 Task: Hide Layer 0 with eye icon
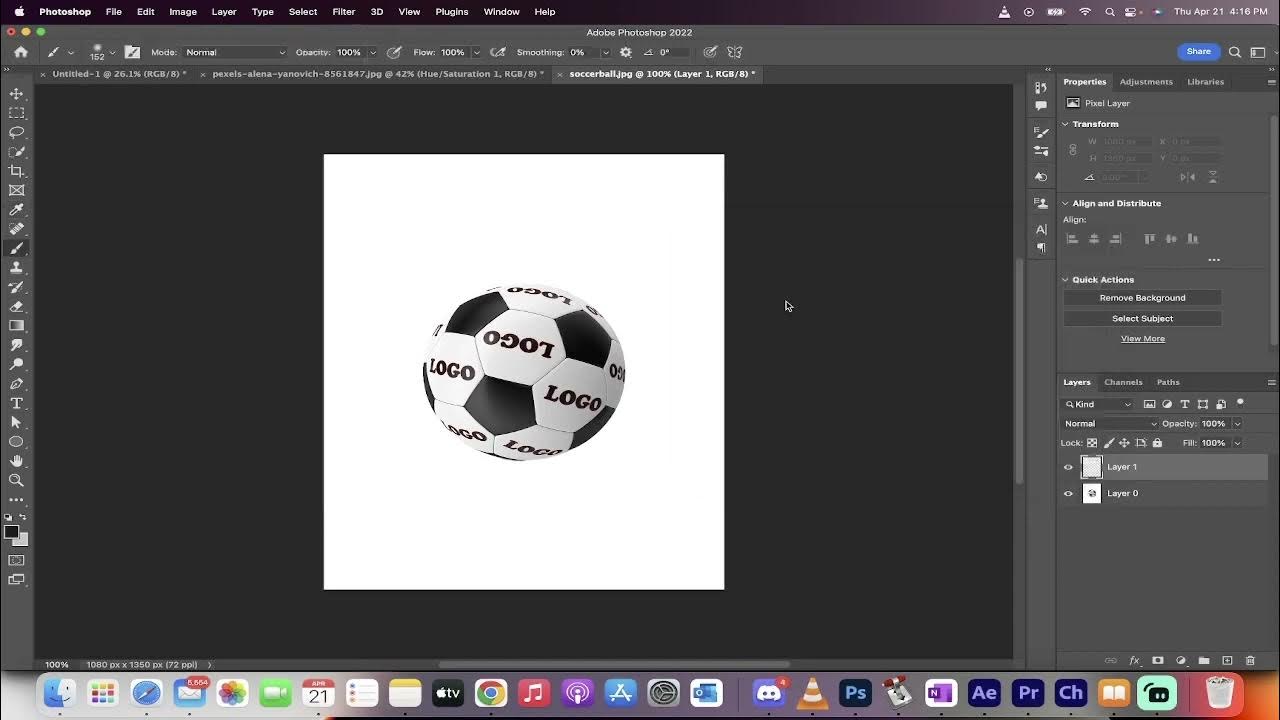tap(1068, 493)
